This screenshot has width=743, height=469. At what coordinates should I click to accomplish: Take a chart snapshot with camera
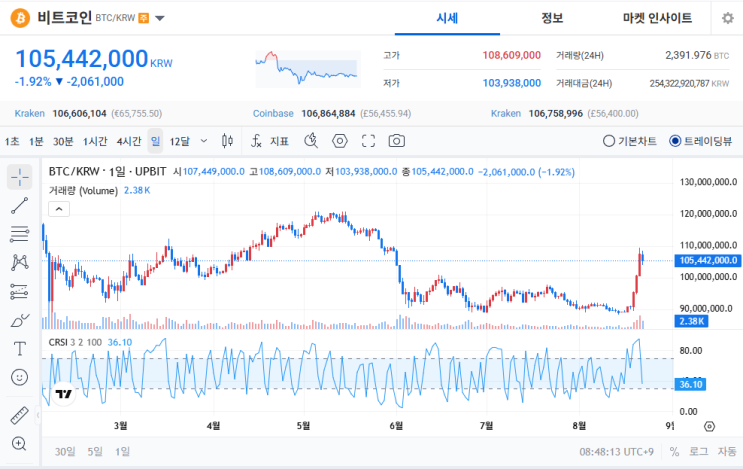(x=397, y=141)
